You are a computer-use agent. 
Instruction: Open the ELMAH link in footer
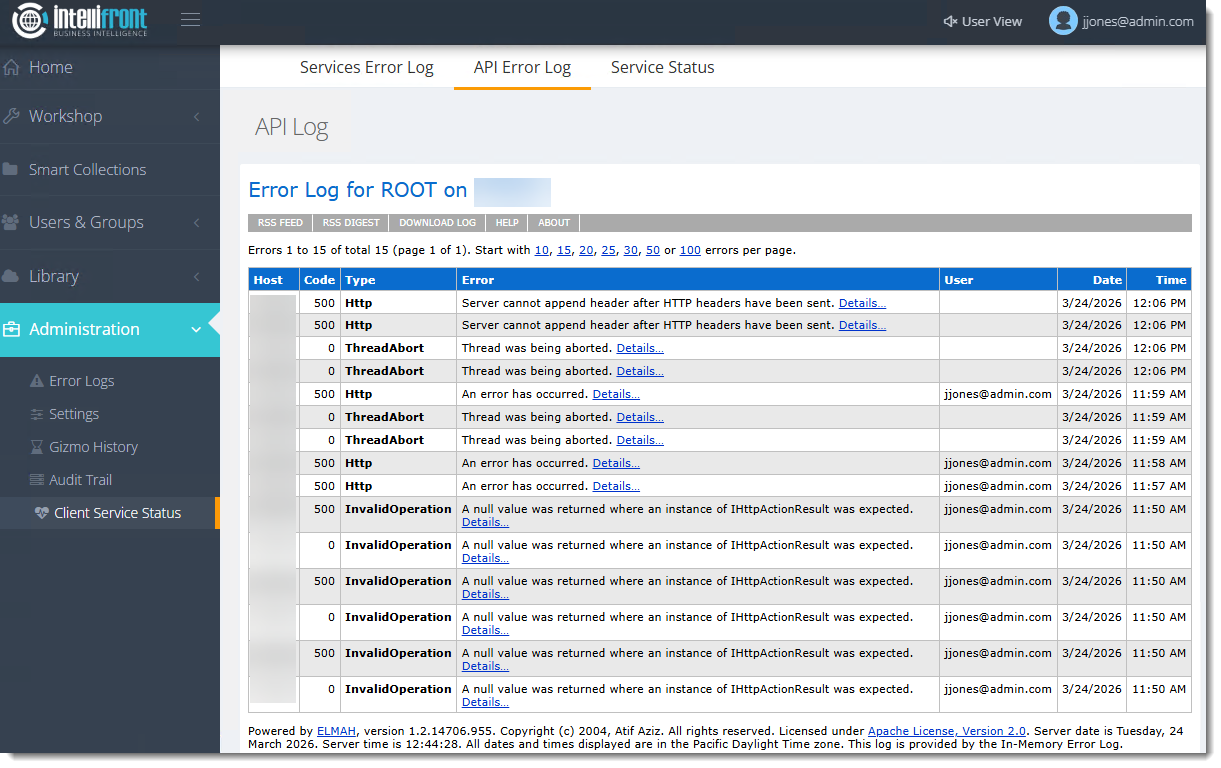coord(335,731)
